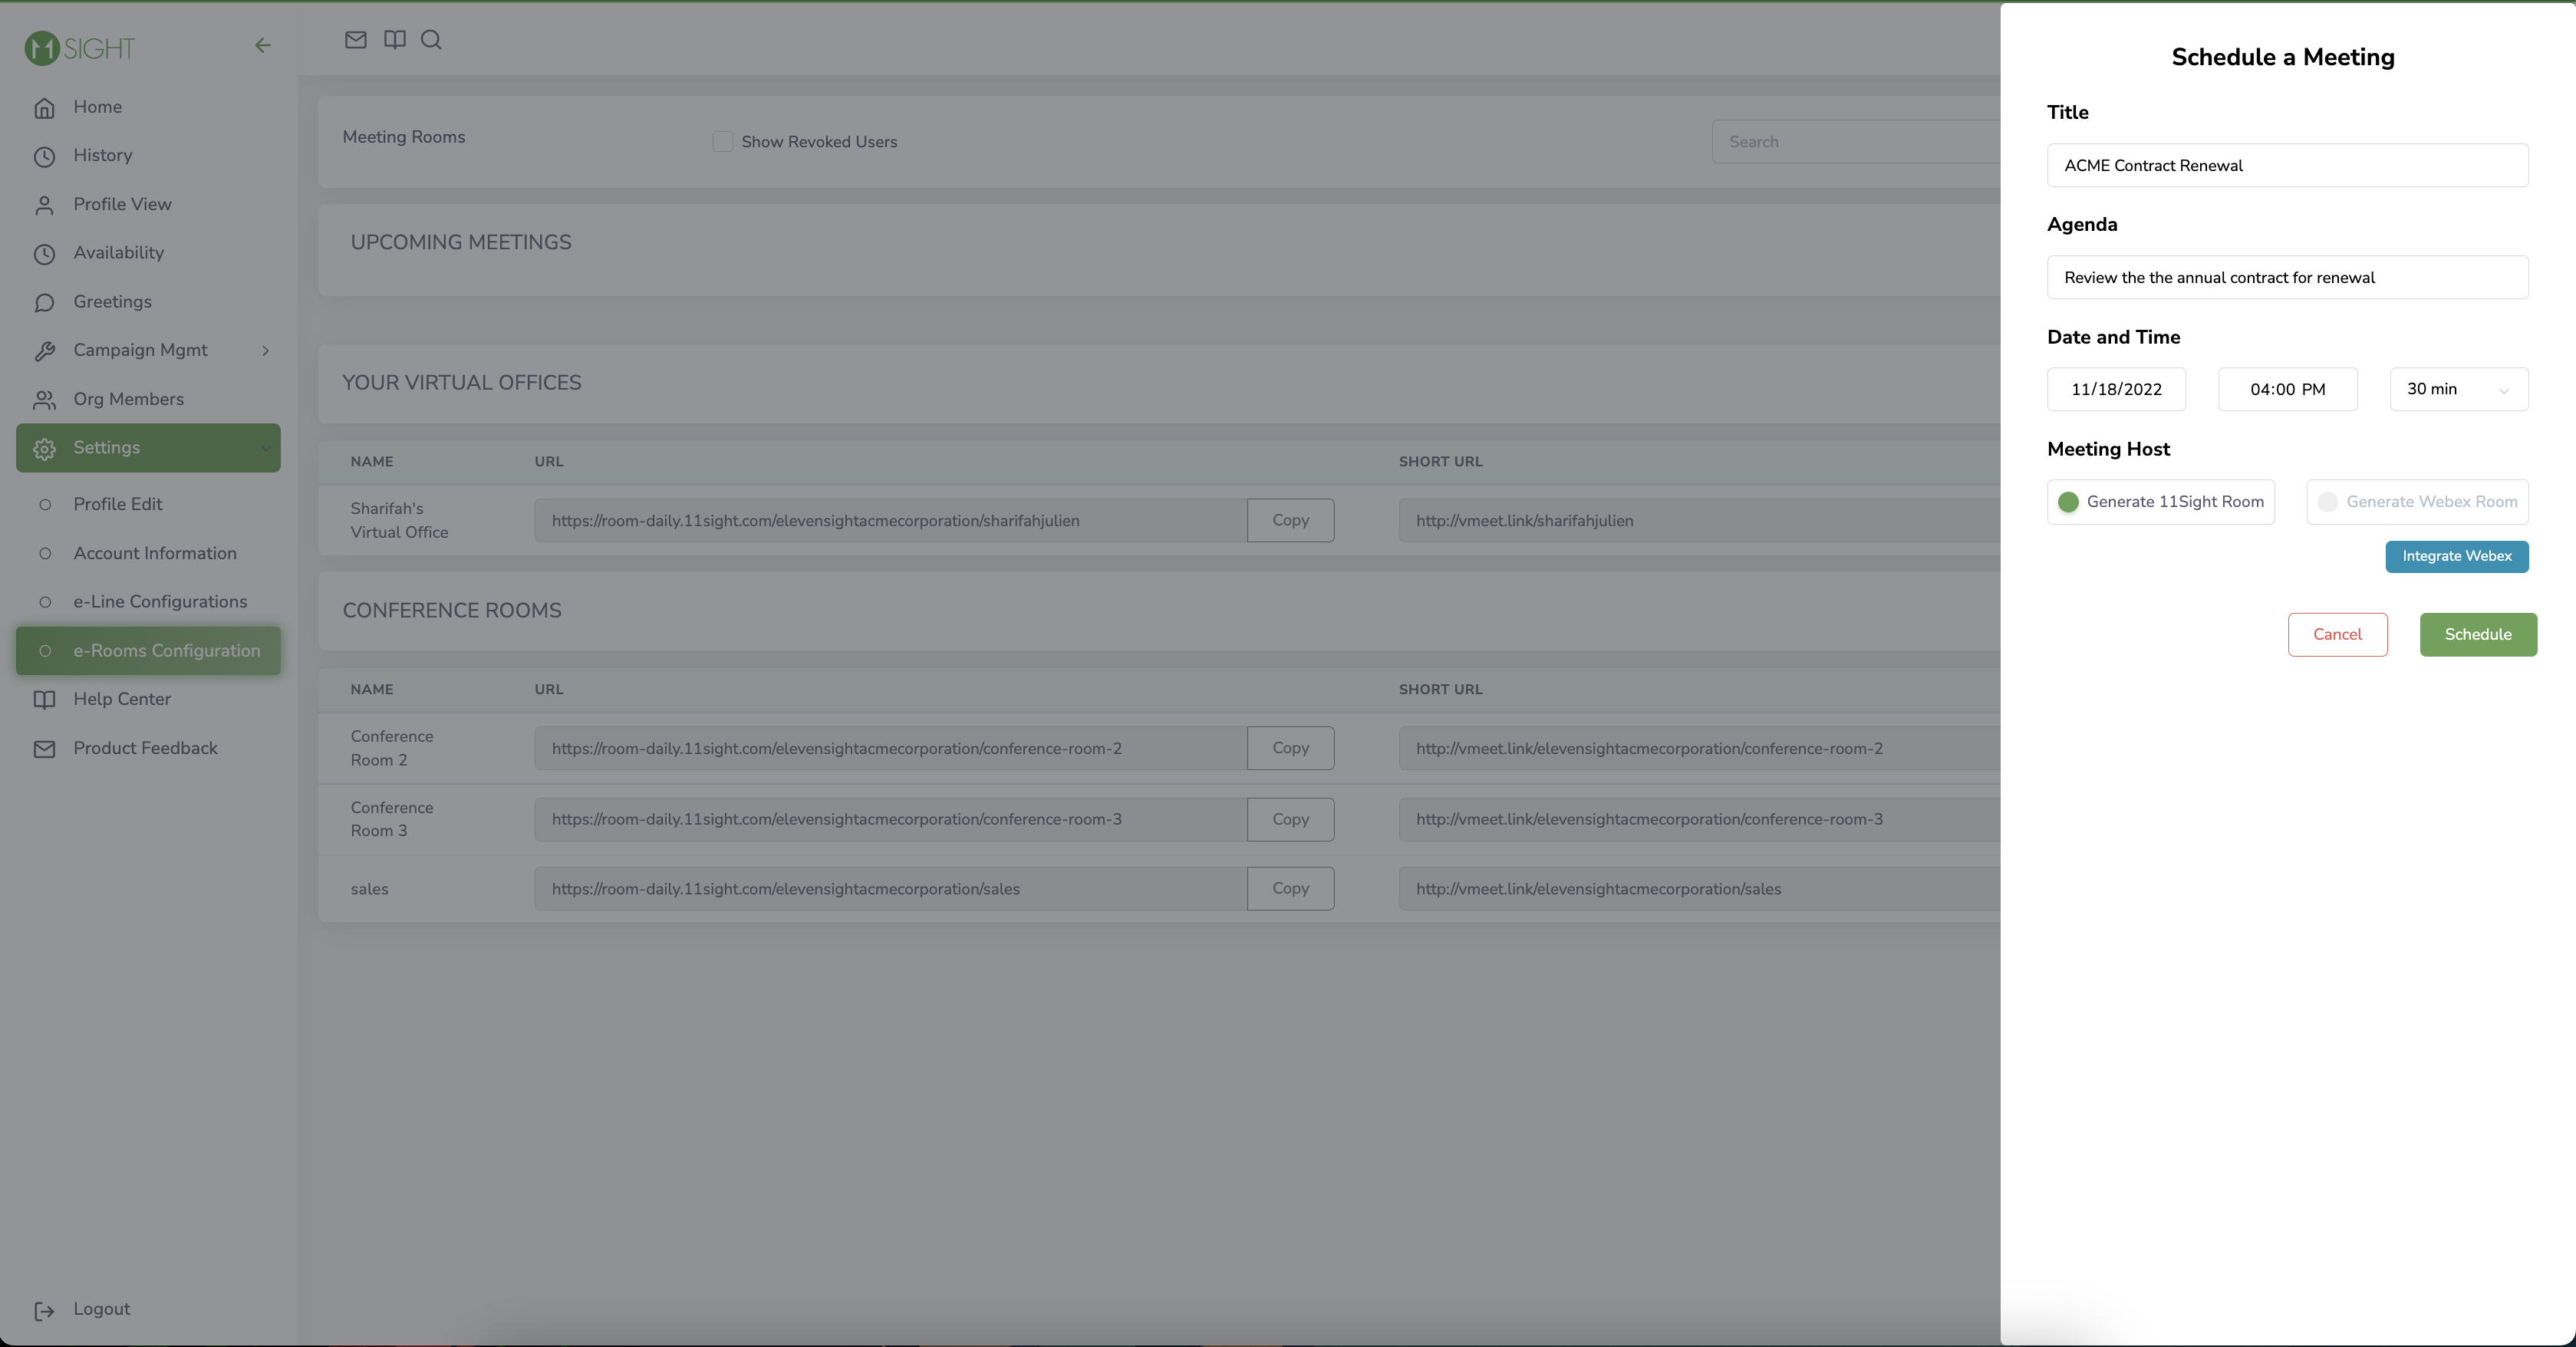Click the Home house icon
Image resolution: width=2576 pixels, height=1347 pixels.
tap(44, 108)
